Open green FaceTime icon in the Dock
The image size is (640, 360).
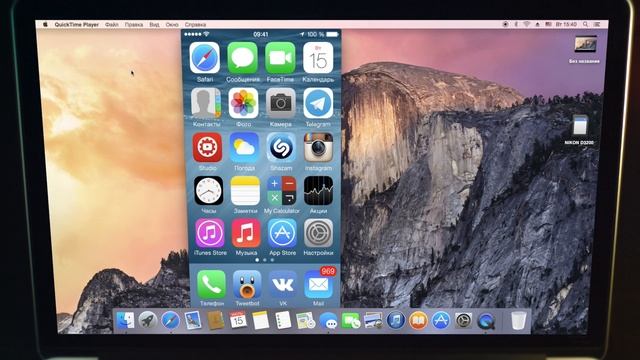click(x=351, y=320)
